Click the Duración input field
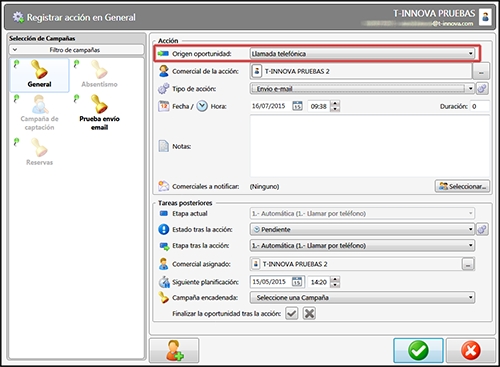500x367 pixels. coord(480,106)
